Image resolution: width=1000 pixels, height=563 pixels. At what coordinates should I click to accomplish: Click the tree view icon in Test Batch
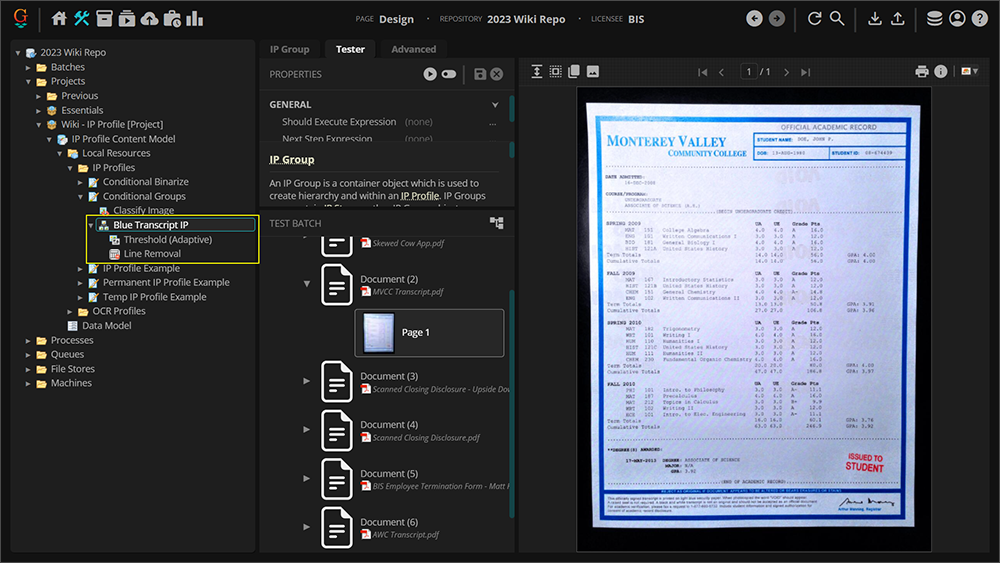[496, 223]
